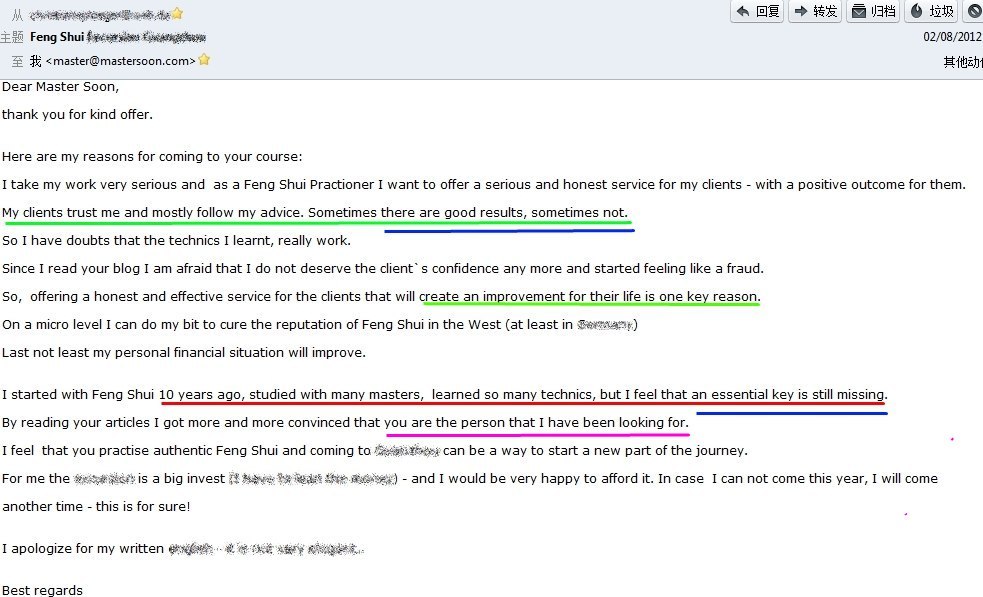
Task: Archive the message using 归档
Action: 873,12
